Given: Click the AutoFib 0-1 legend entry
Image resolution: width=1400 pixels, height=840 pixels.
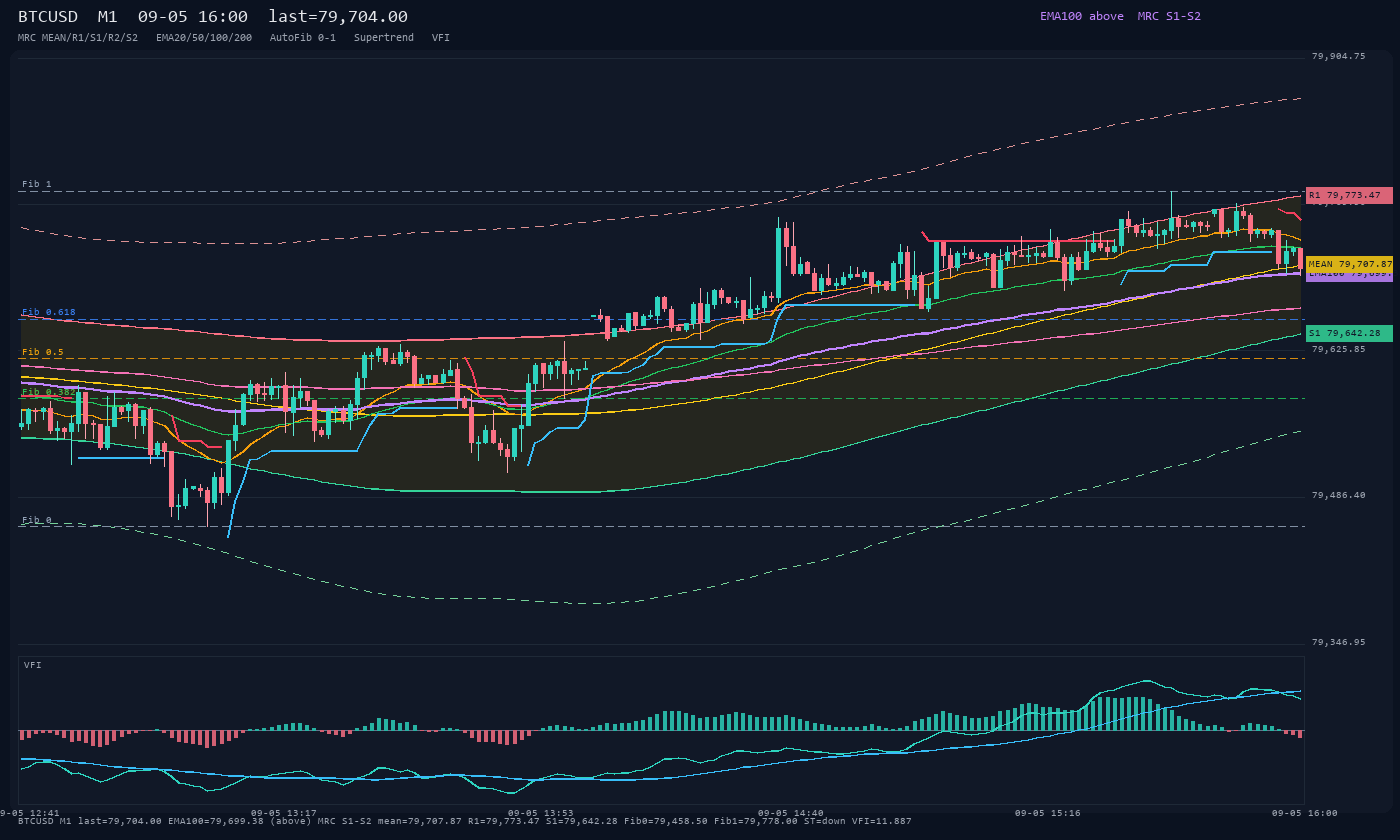Looking at the screenshot, I should 303,37.
